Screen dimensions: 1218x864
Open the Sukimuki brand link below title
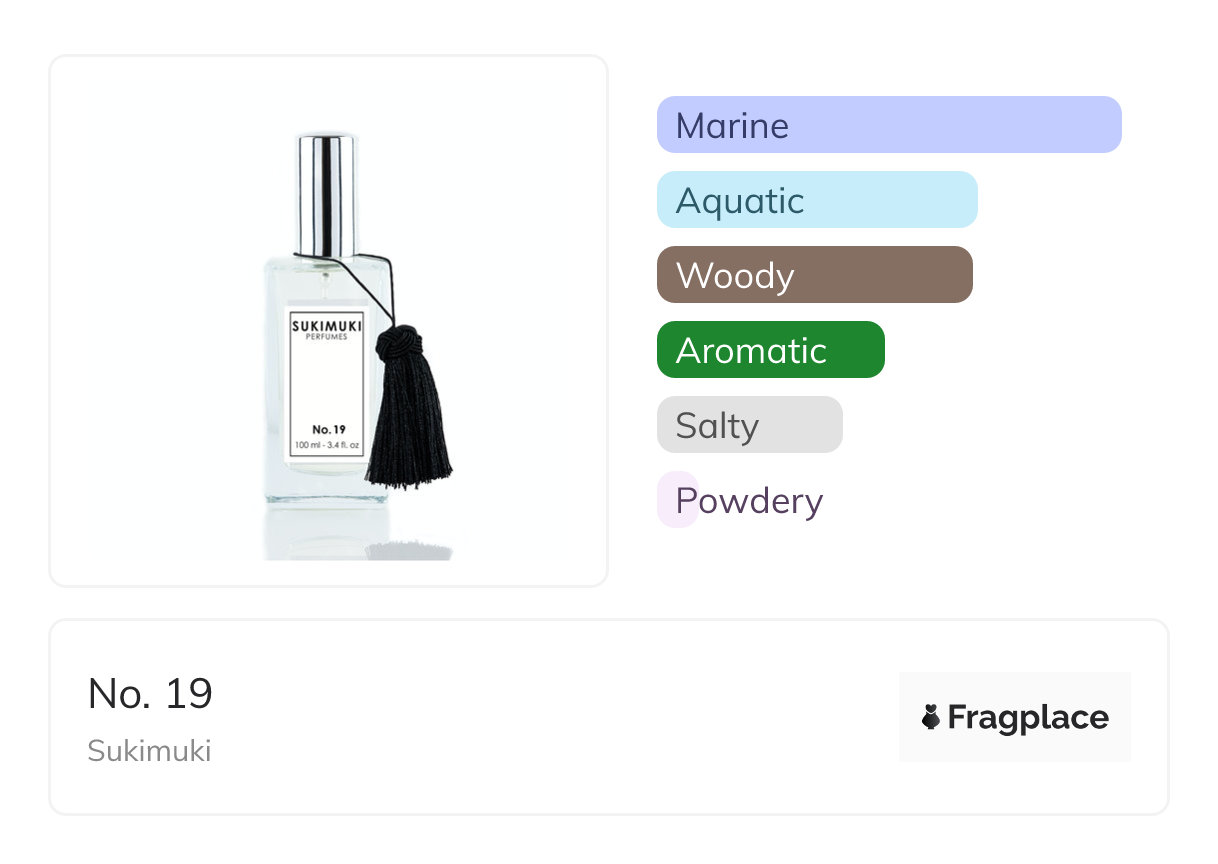point(149,751)
